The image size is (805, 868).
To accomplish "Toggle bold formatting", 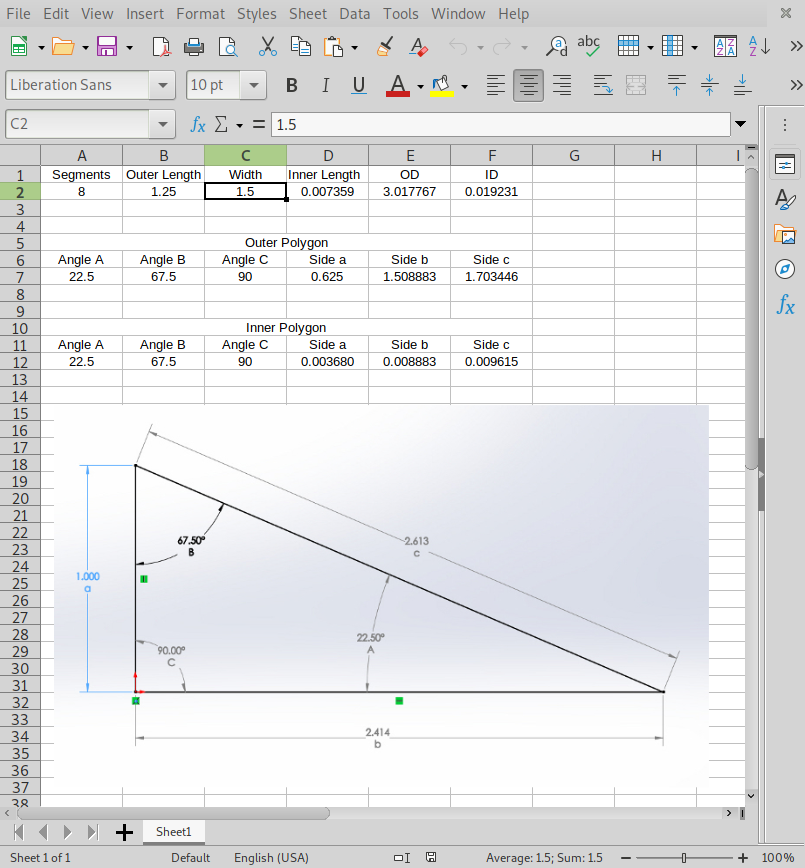I will [x=291, y=86].
